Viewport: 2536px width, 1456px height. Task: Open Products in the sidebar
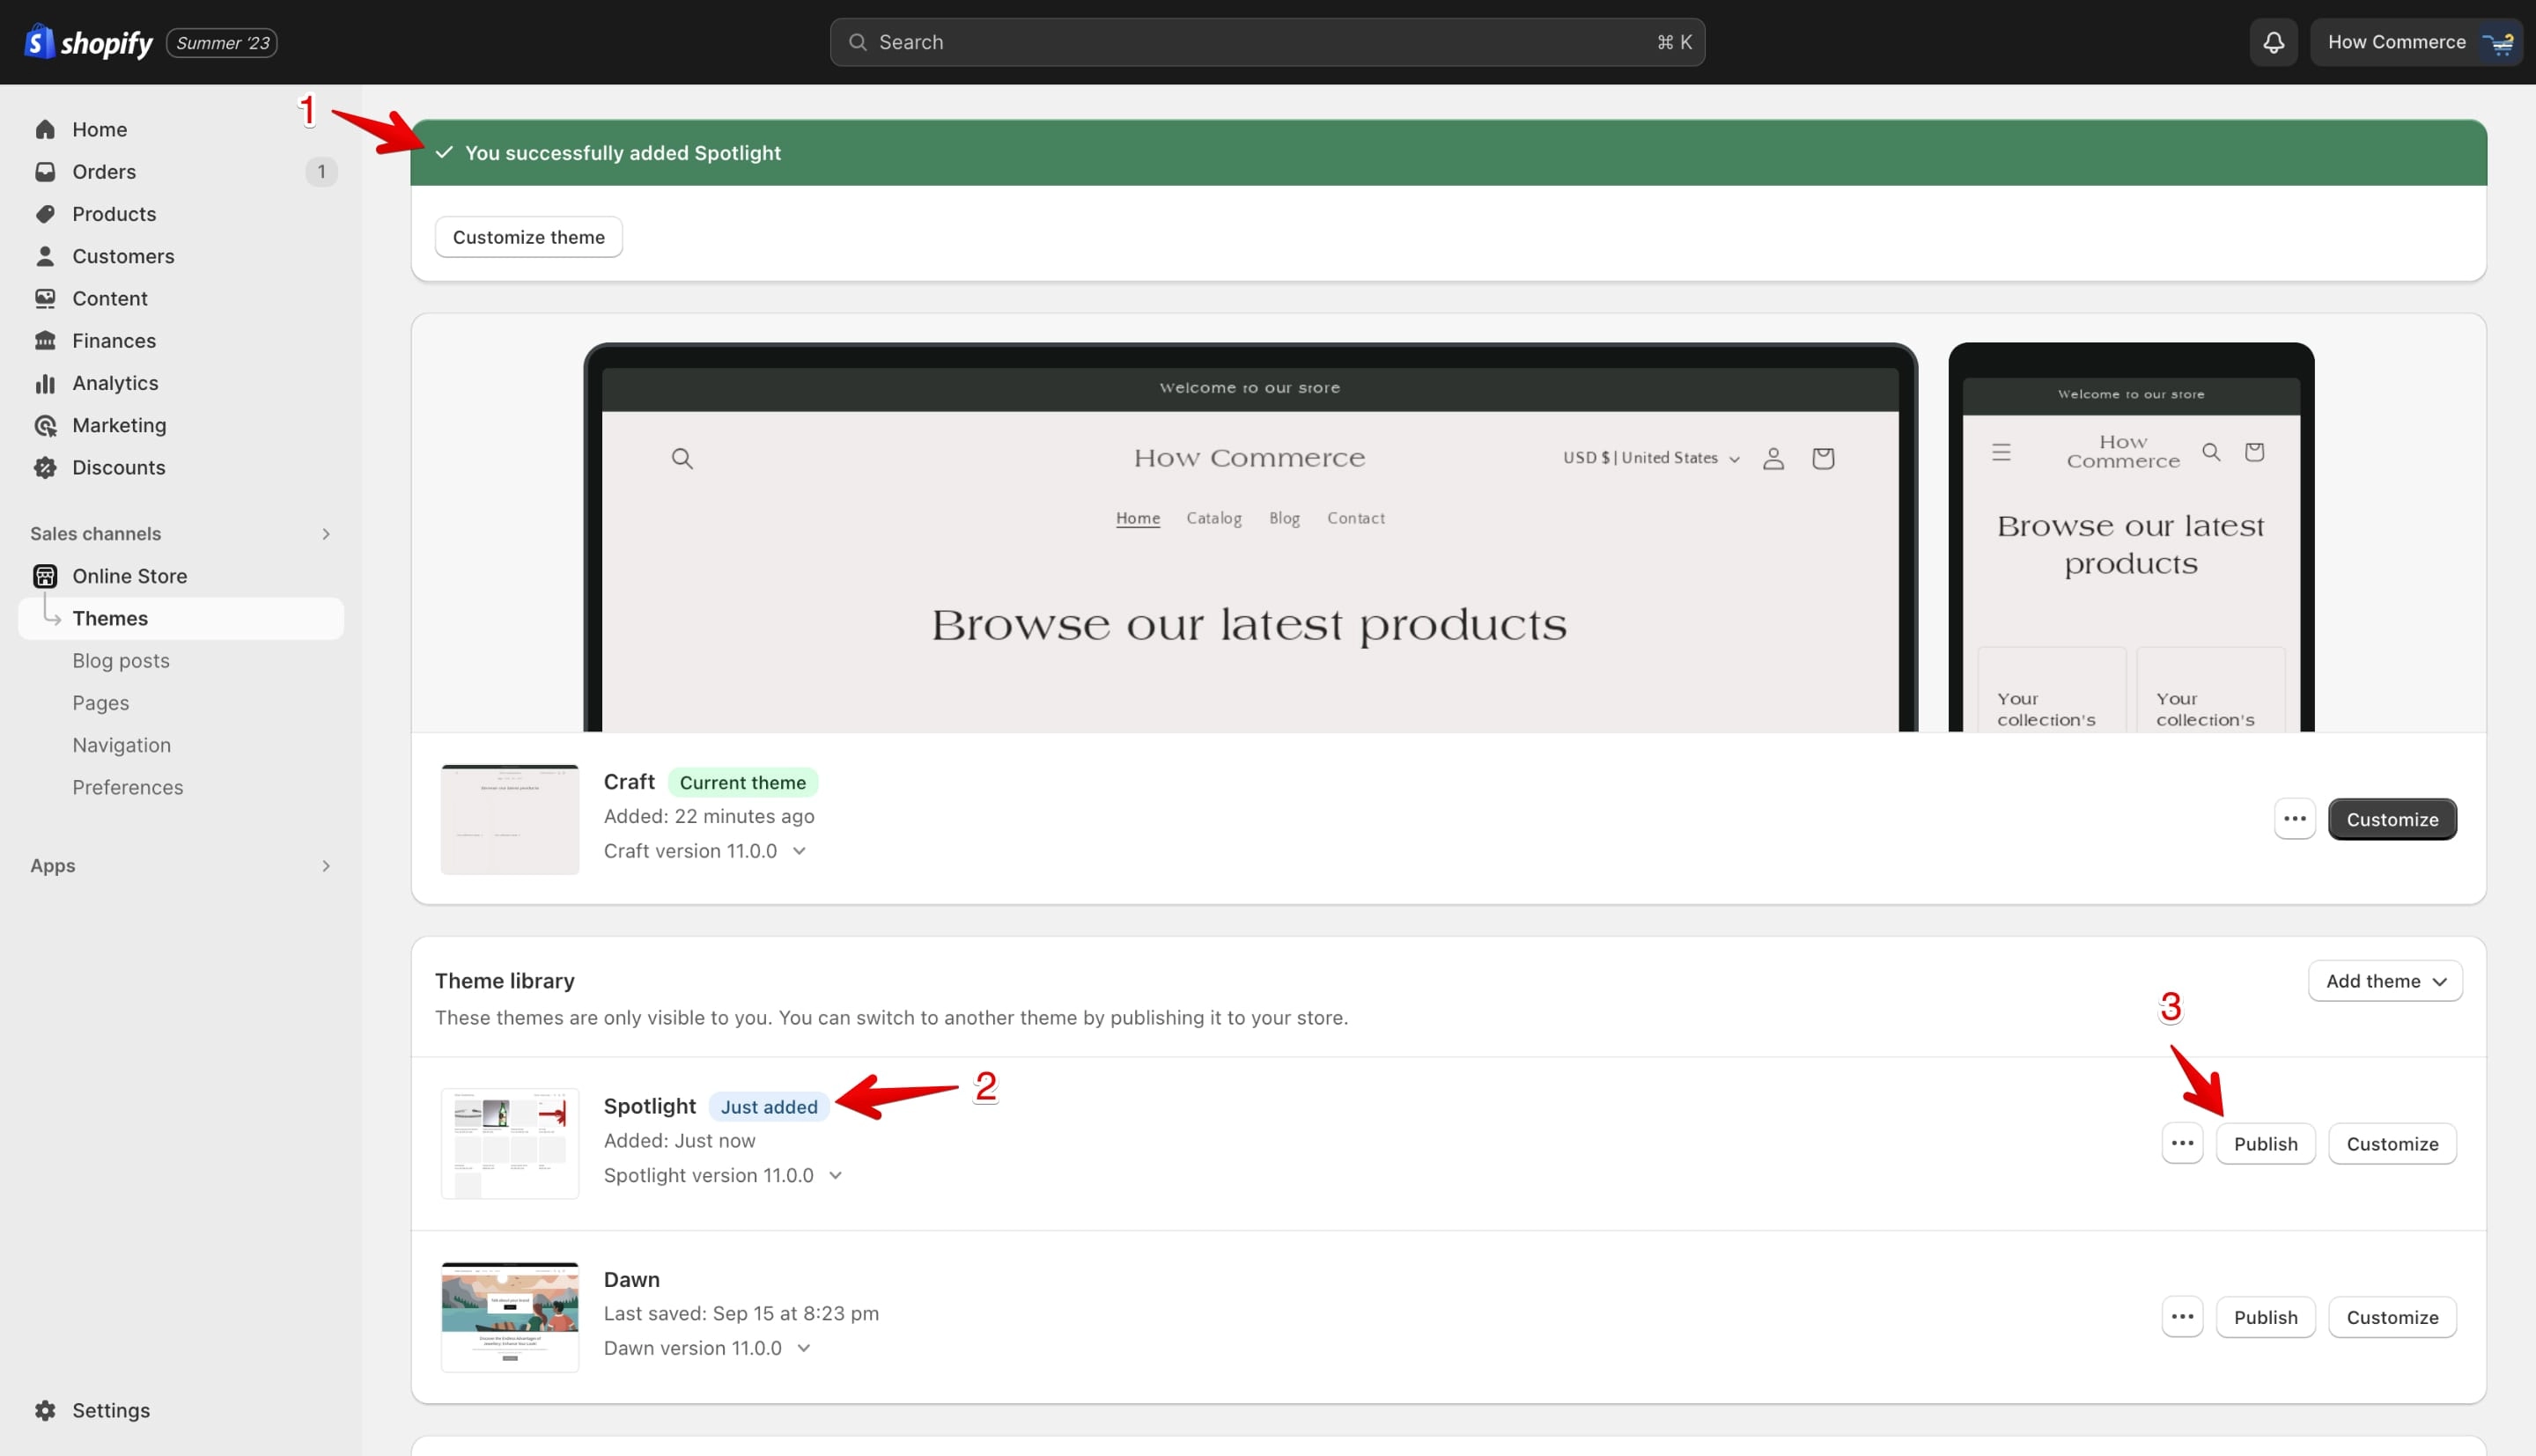click(x=181, y=214)
